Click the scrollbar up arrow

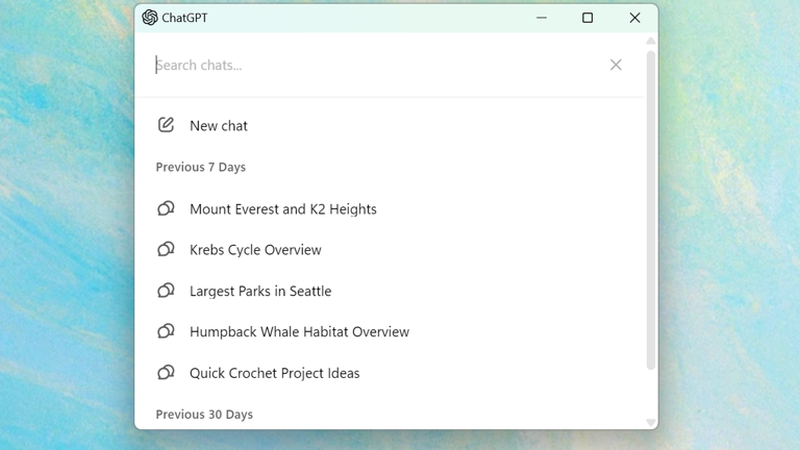click(x=651, y=41)
